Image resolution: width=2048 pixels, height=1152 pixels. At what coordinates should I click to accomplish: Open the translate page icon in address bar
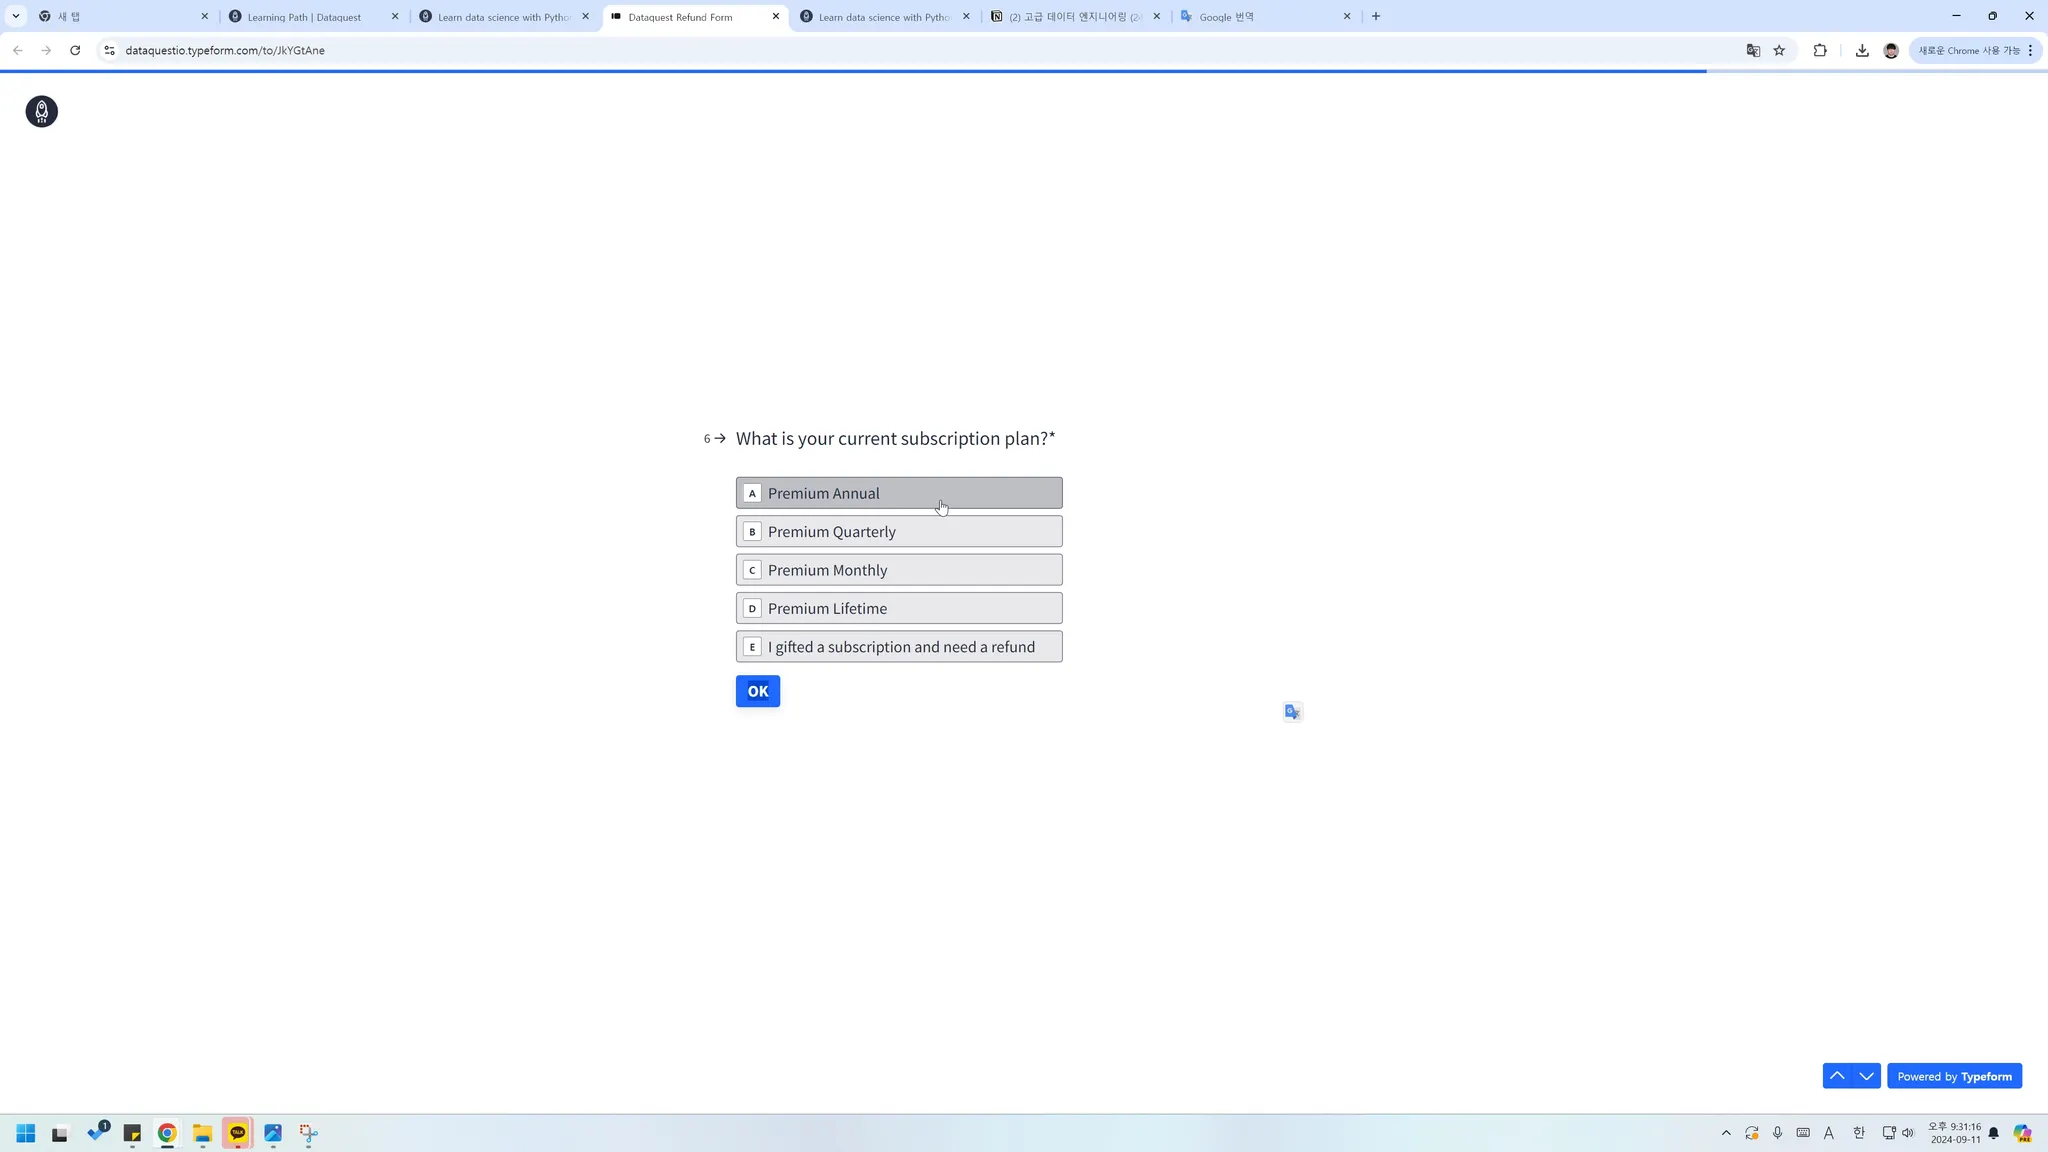click(1752, 50)
